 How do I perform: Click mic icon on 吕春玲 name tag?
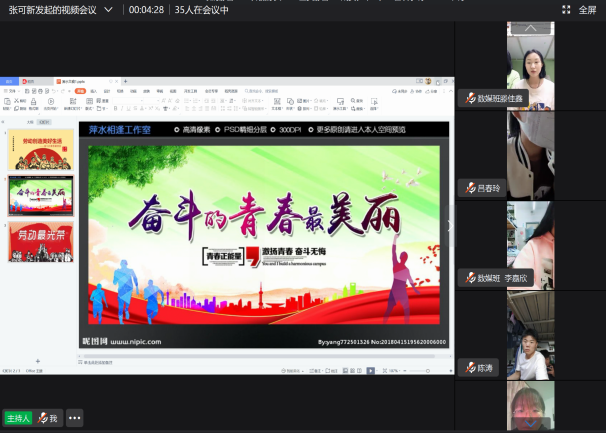[x=469, y=188]
